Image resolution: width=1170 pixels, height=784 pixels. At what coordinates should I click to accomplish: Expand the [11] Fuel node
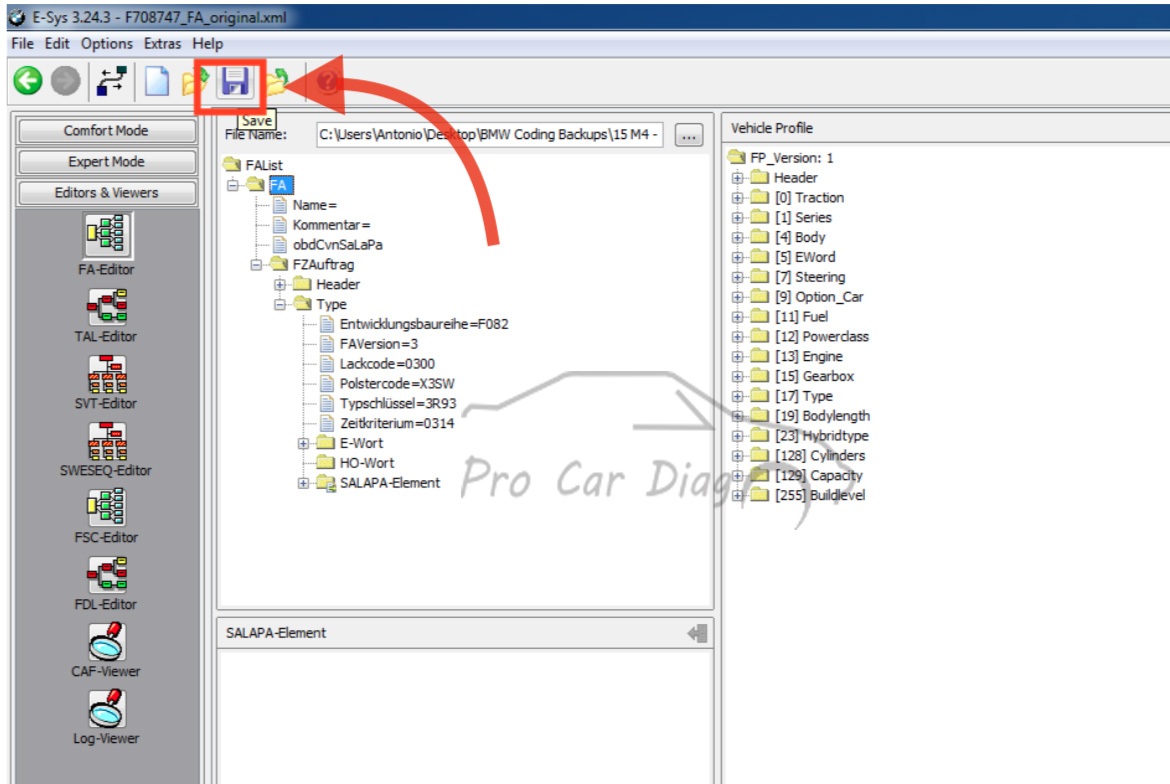point(737,317)
